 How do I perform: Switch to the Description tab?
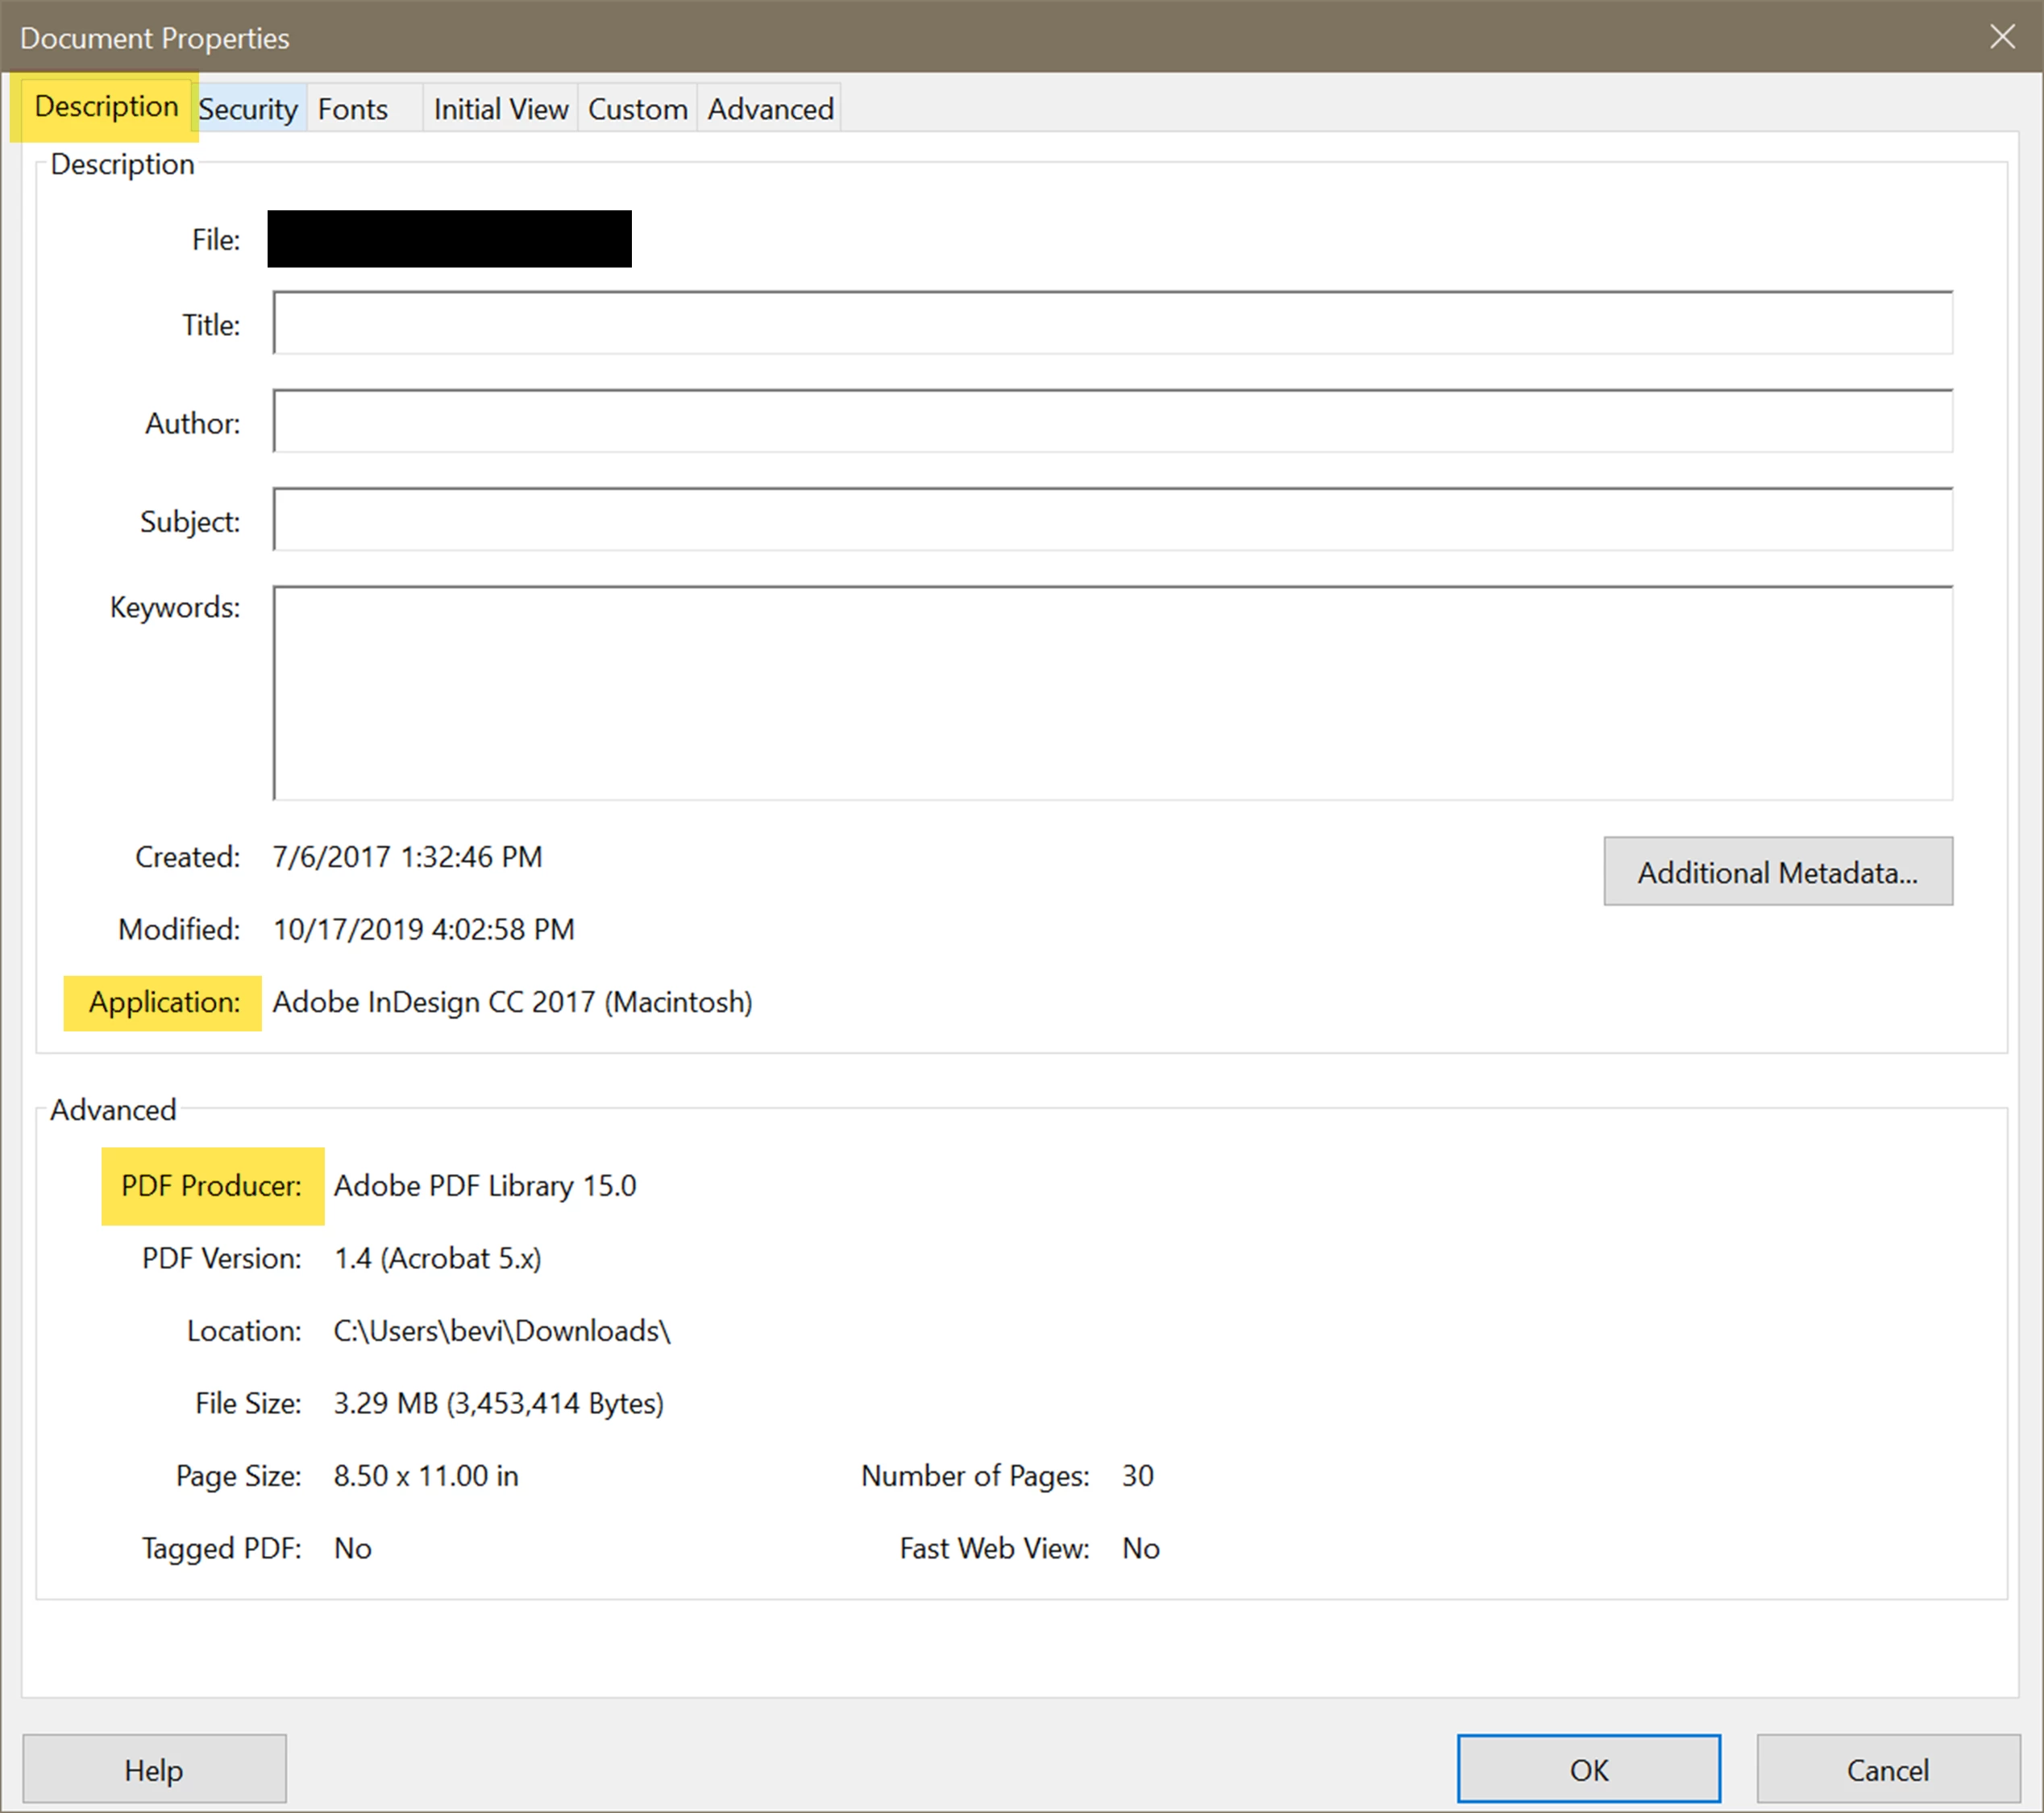[x=106, y=106]
